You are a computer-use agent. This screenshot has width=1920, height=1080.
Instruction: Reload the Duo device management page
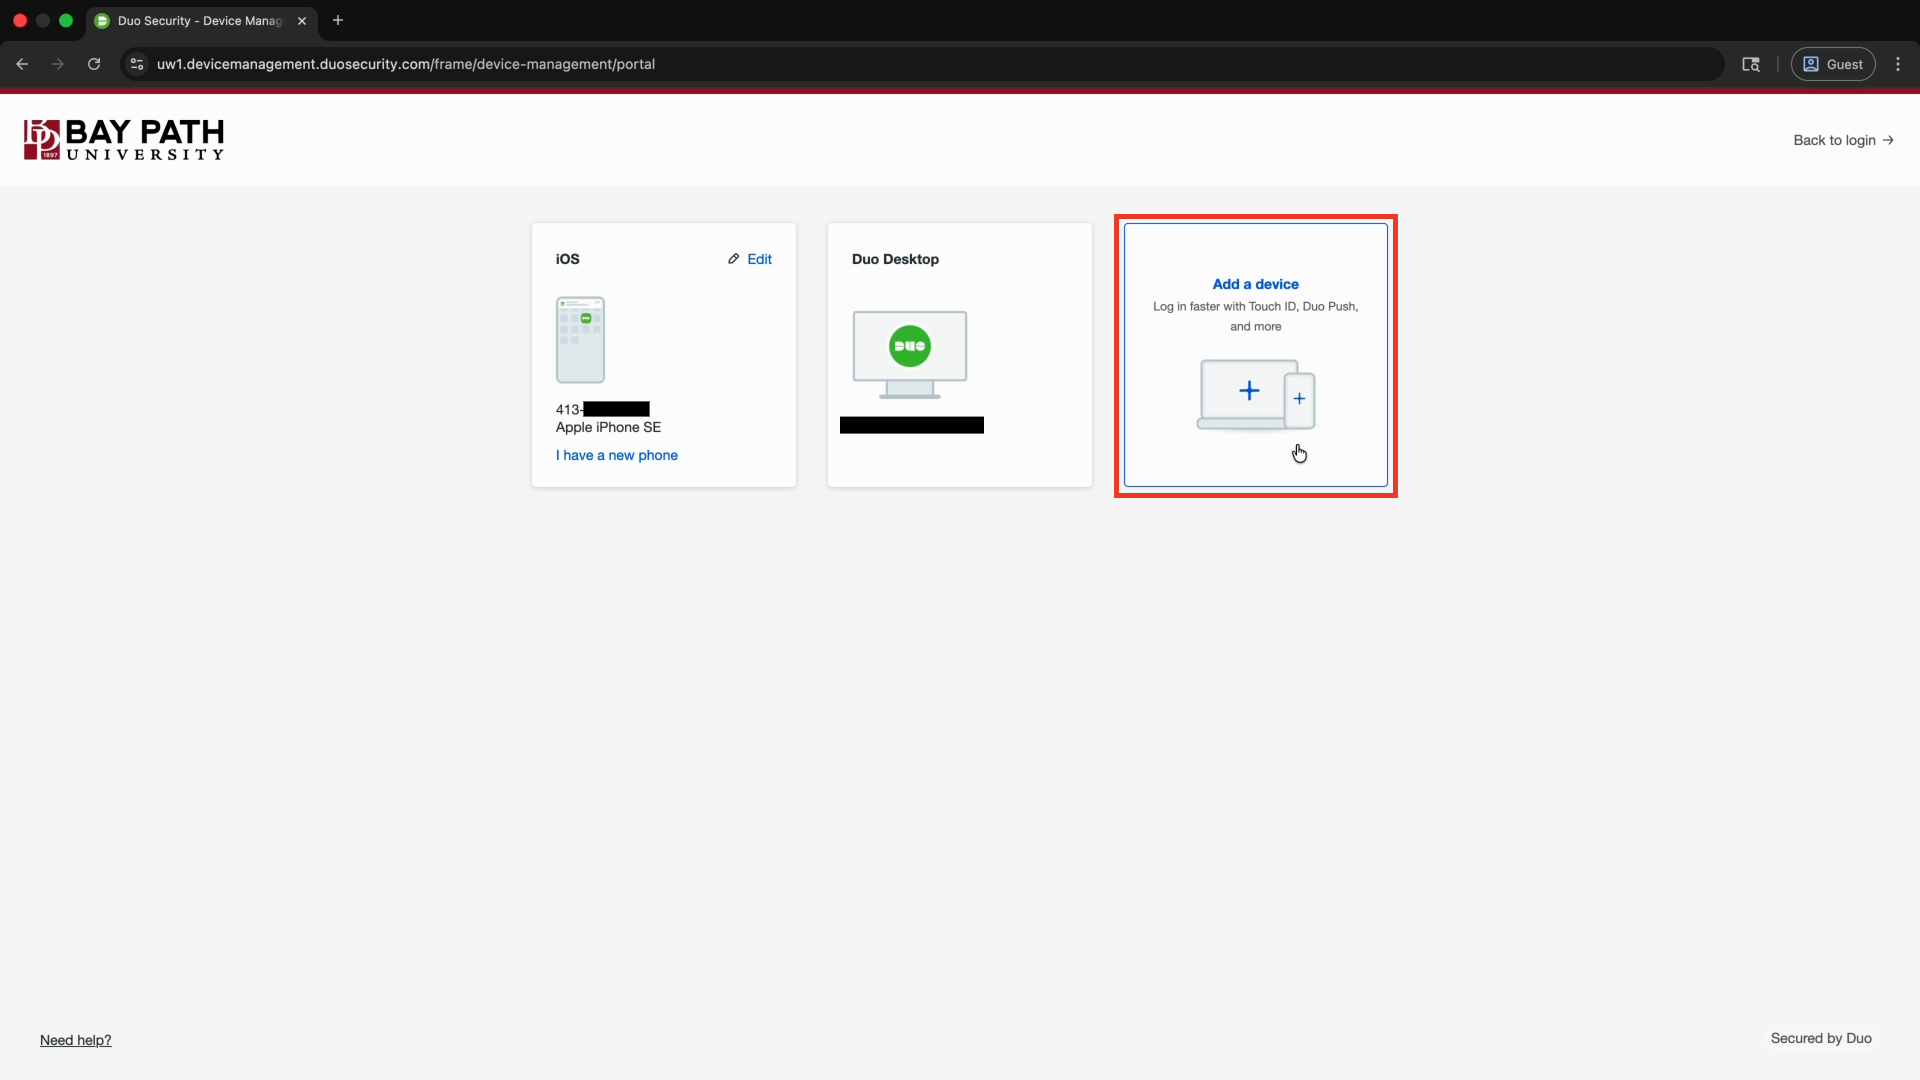pyautogui.click(x=94, y=64)
